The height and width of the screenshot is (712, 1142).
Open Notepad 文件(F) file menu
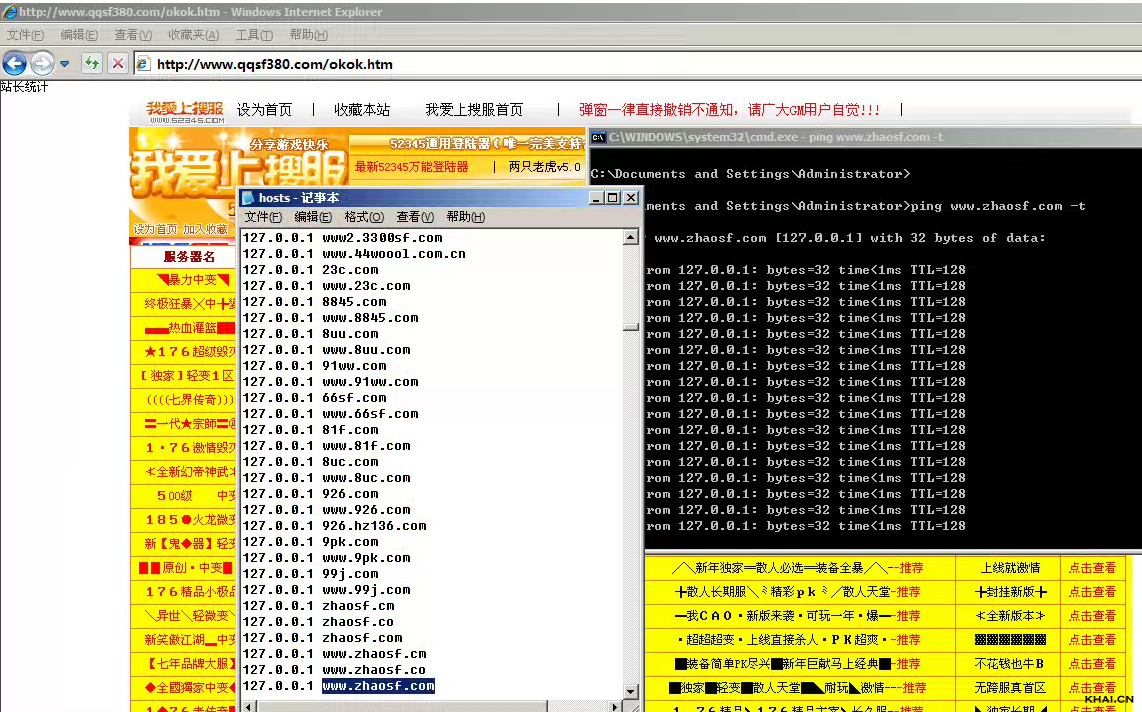pos(263,217)
